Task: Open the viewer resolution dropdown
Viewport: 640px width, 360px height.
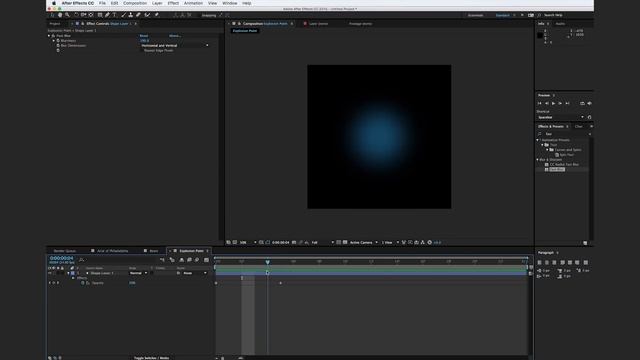Action: click(322, 242)
